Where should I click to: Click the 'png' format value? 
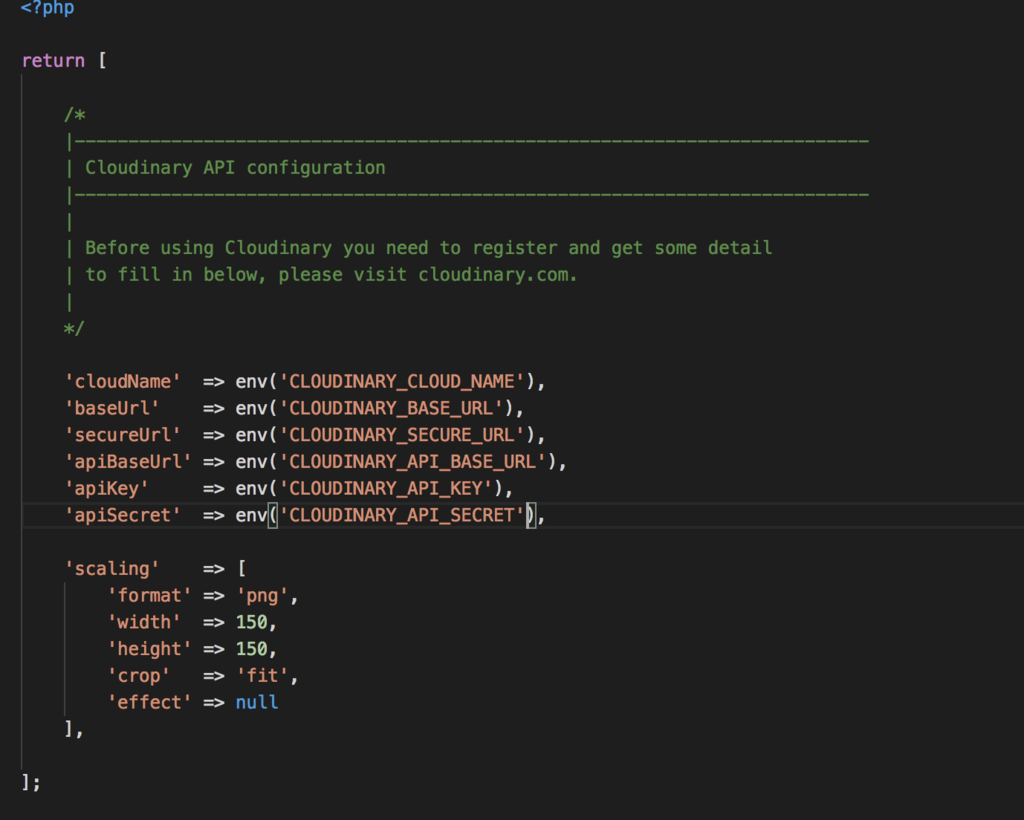(x=263, y=595)
